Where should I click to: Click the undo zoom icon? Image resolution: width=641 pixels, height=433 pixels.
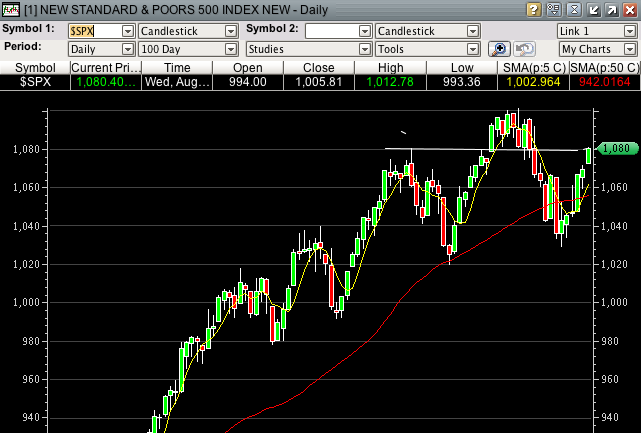[525, 49]
